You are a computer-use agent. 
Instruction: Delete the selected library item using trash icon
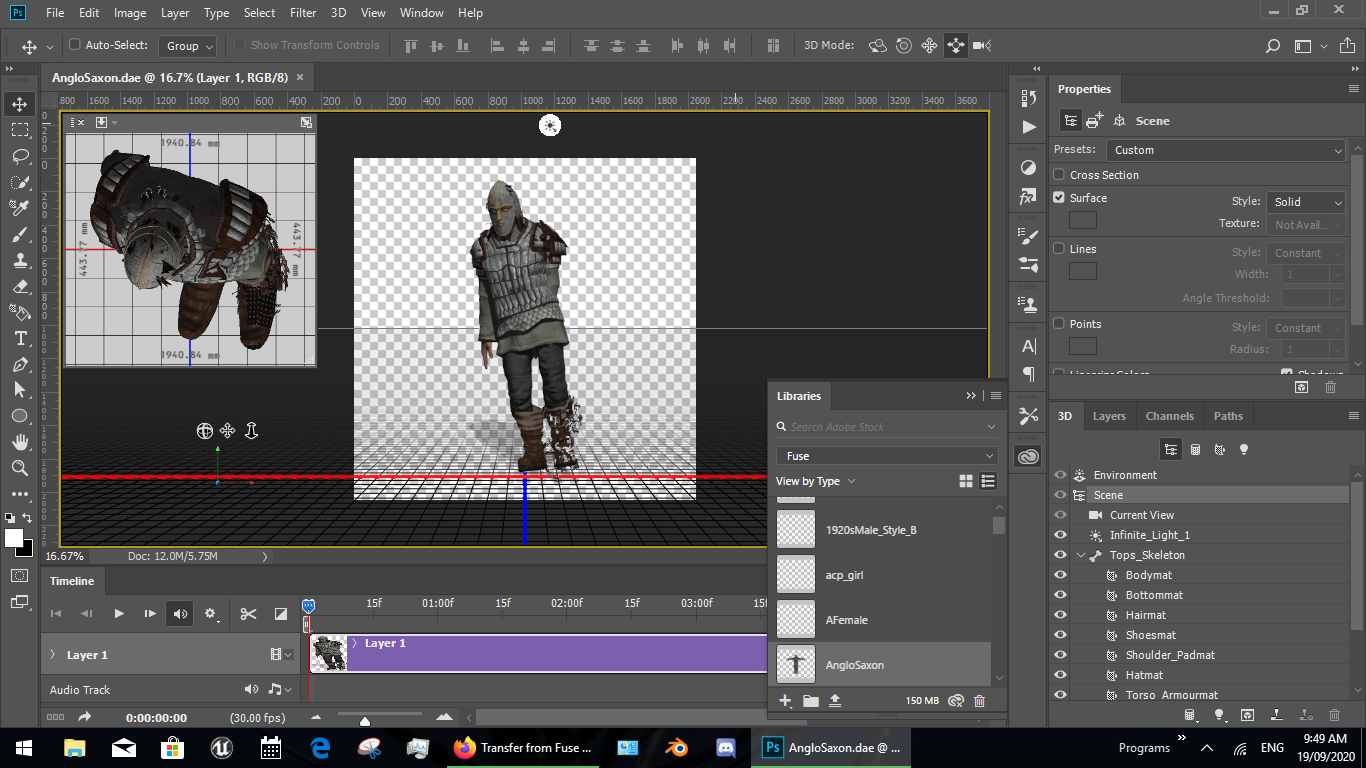(x=979, y=701)
